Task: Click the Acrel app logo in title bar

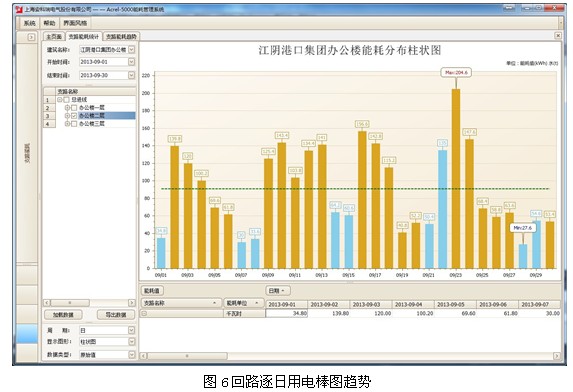Action: click(19, 9)
